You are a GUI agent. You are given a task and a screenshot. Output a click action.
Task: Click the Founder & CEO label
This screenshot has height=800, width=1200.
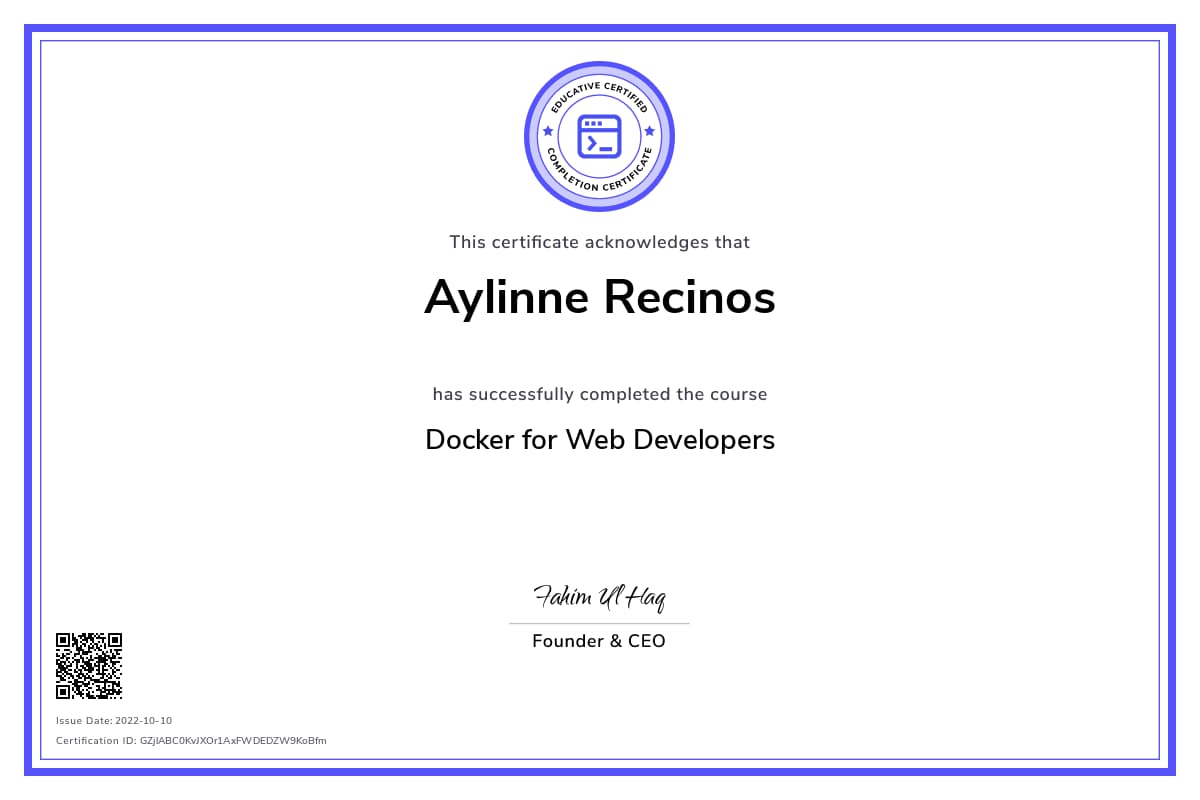click(599, 641)
